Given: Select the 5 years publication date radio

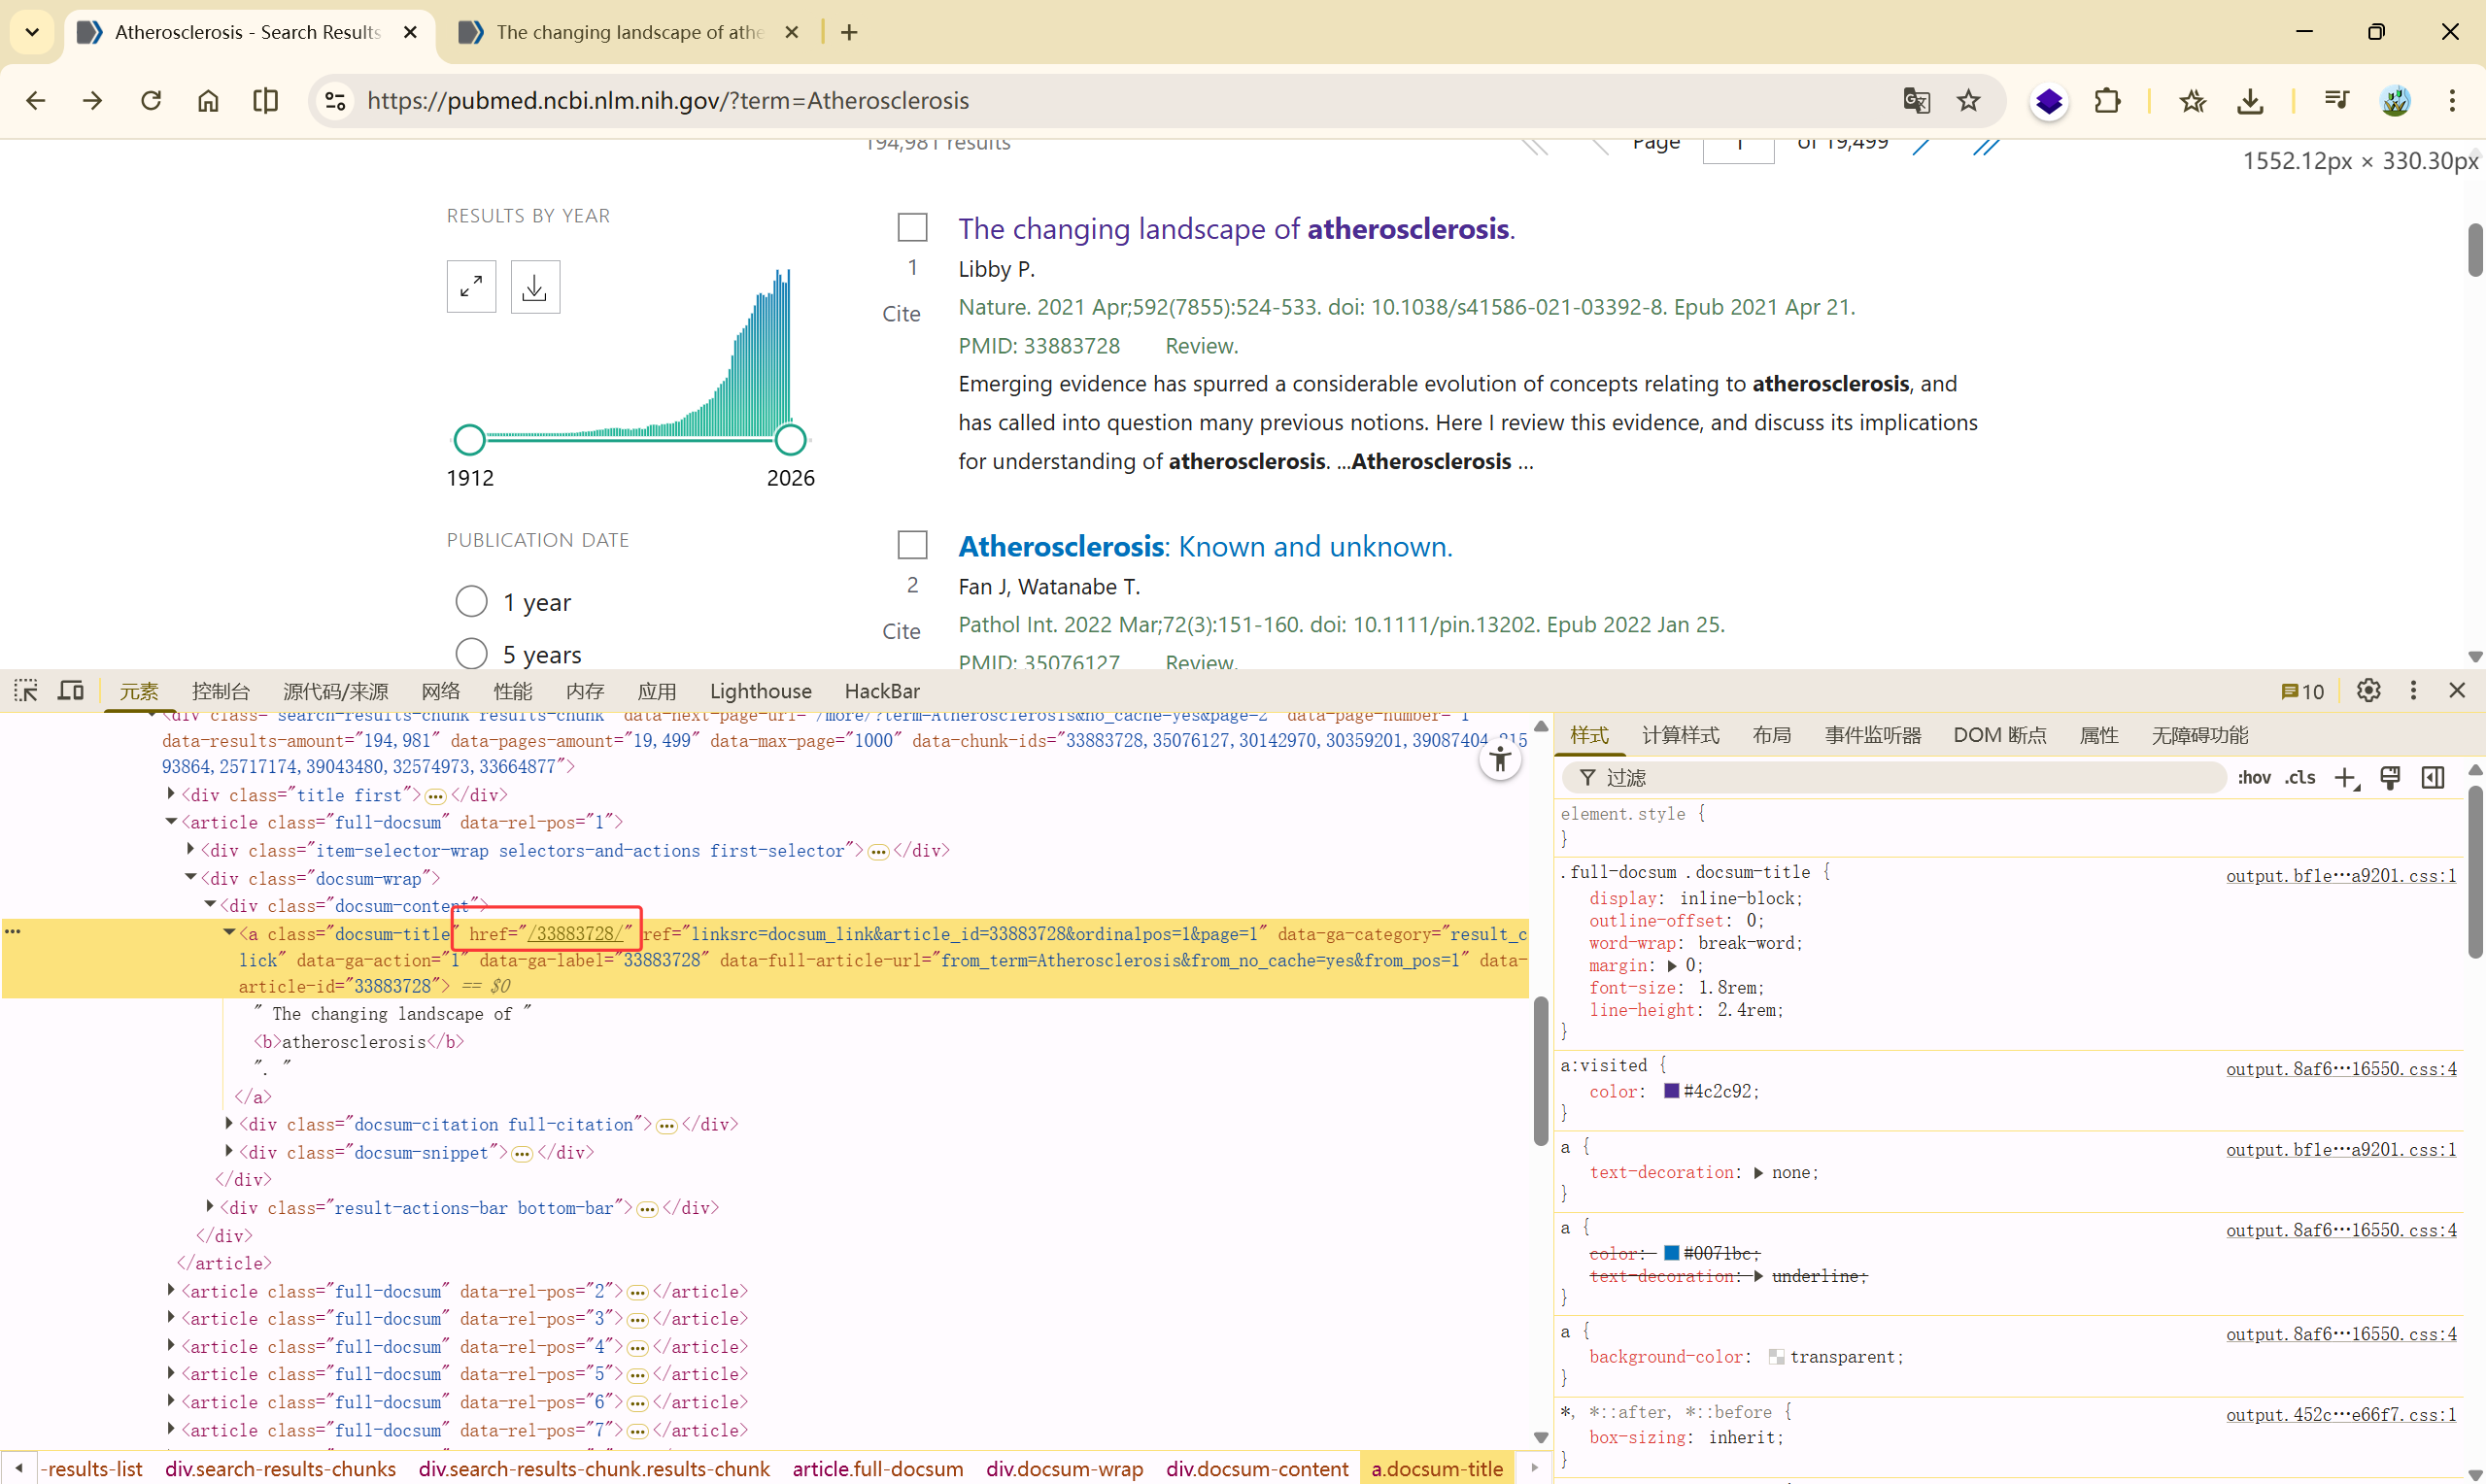Looking at the screenshot, I should click(471, 654).
